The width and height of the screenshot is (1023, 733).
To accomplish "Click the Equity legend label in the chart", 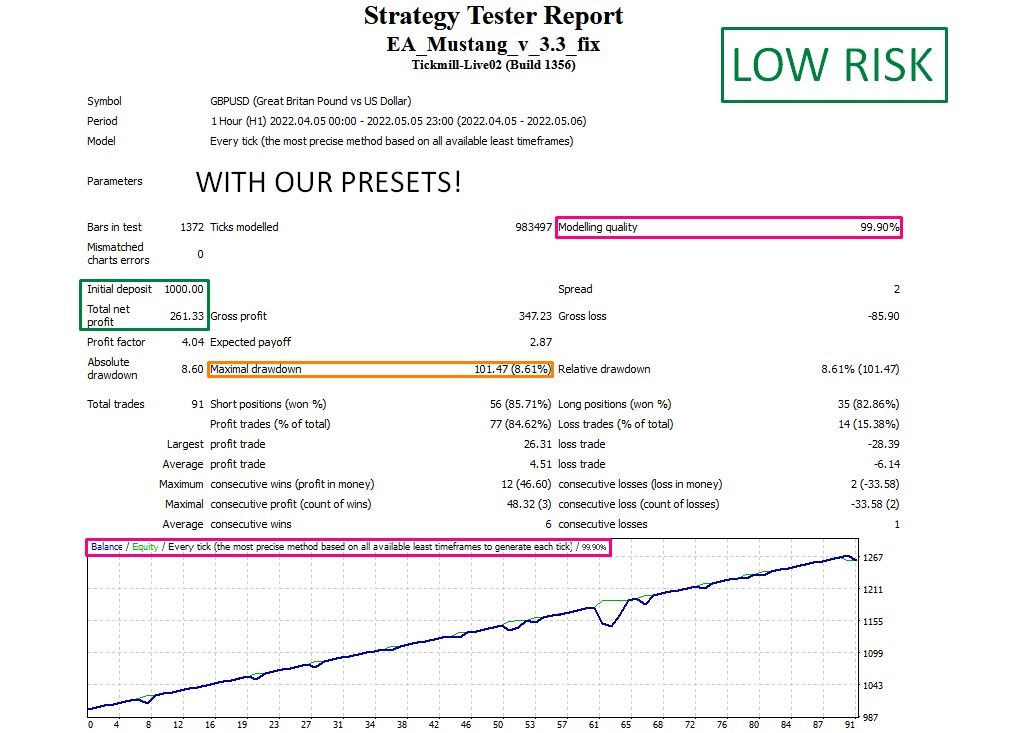I will coord(145,546).
